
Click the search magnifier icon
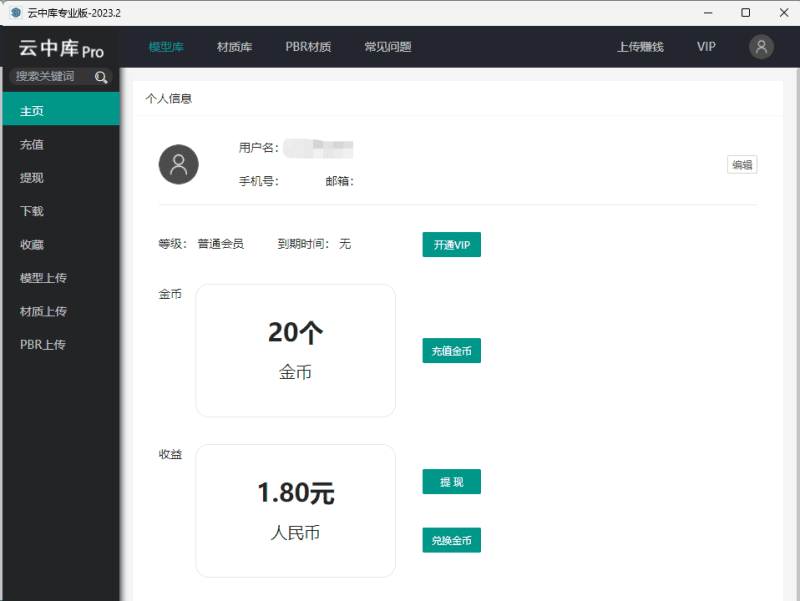point(100,77)
